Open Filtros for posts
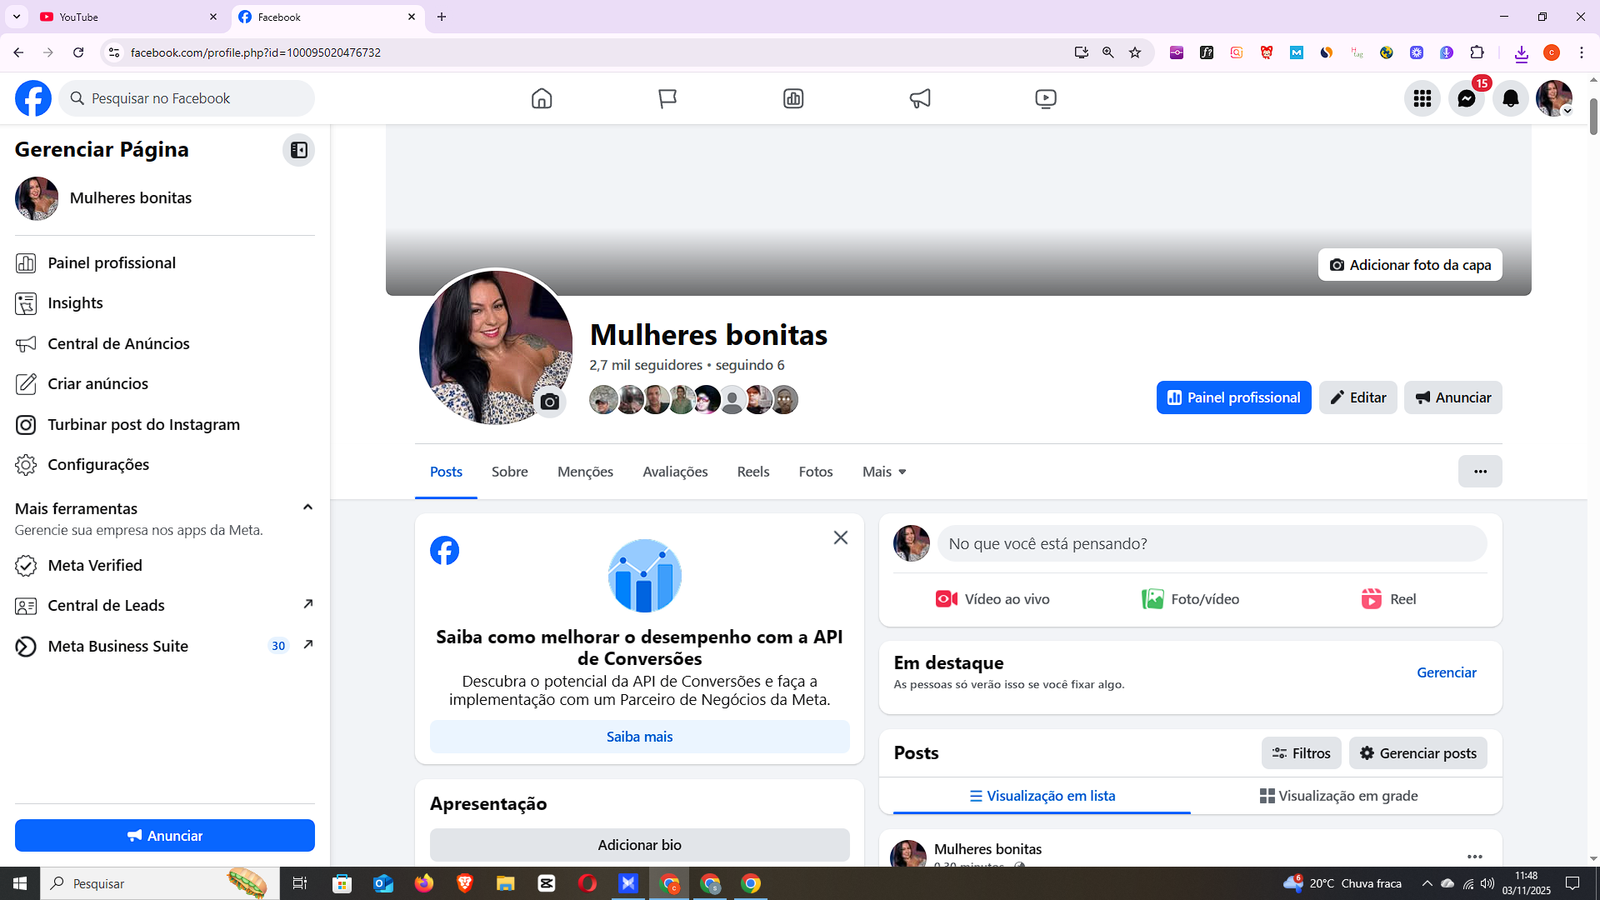Viewport: 1600px width, 900px height. click(x=1301, y=753)
